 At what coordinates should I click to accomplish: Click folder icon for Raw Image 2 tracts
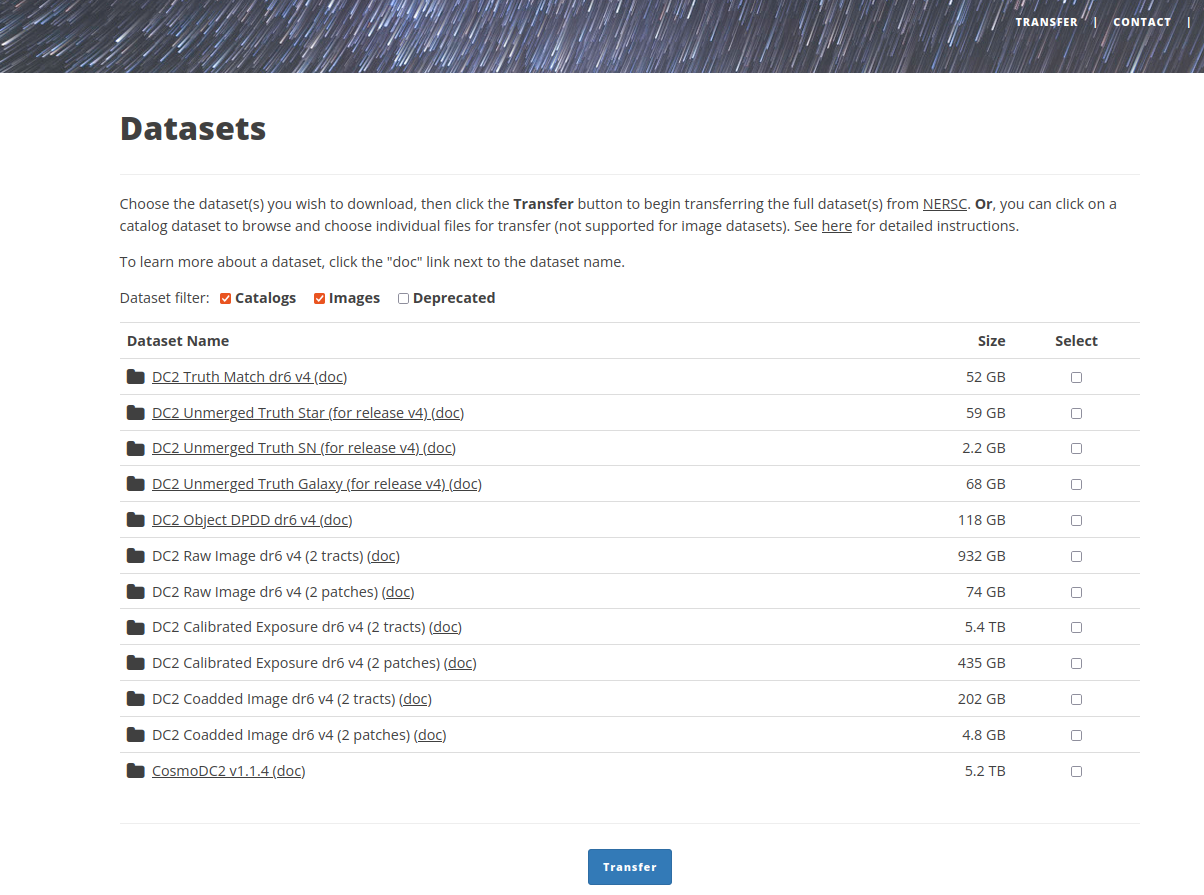(x=136, y=556)
